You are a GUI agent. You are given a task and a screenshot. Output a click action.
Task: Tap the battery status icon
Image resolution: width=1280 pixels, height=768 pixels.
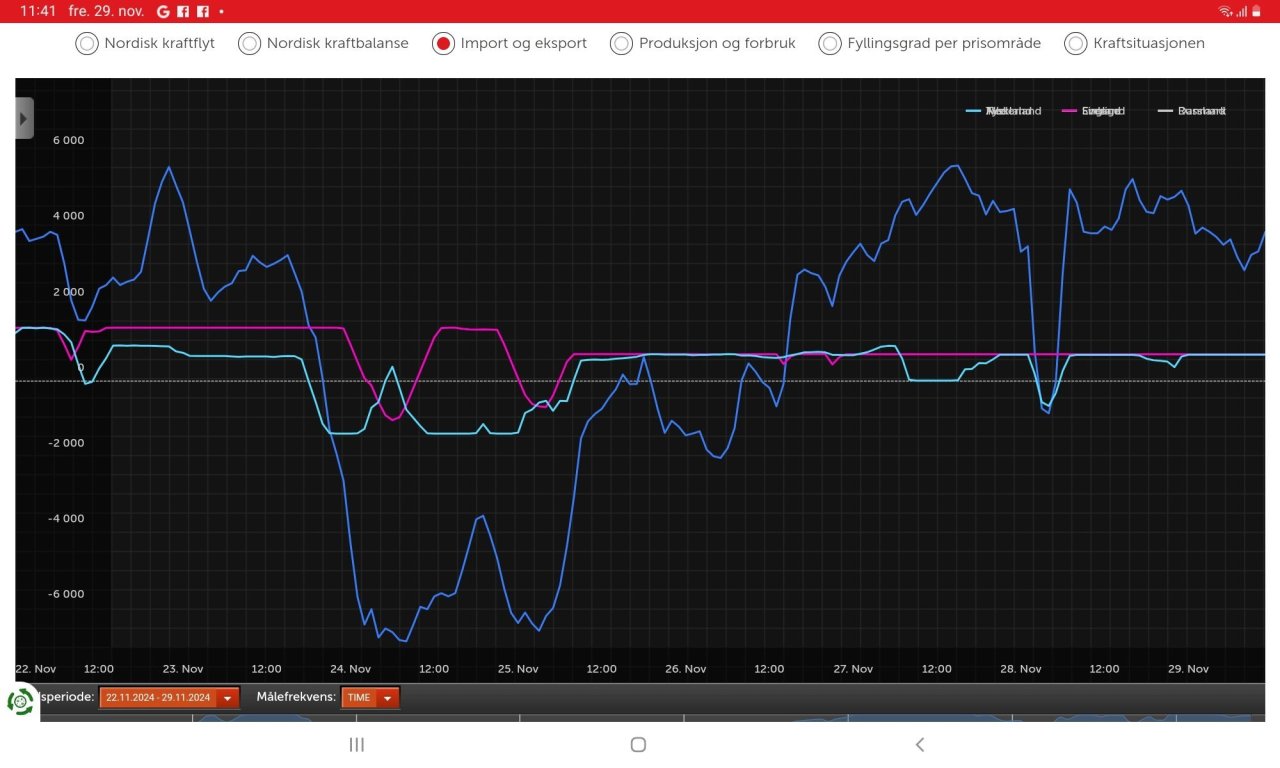point(1256,11)
